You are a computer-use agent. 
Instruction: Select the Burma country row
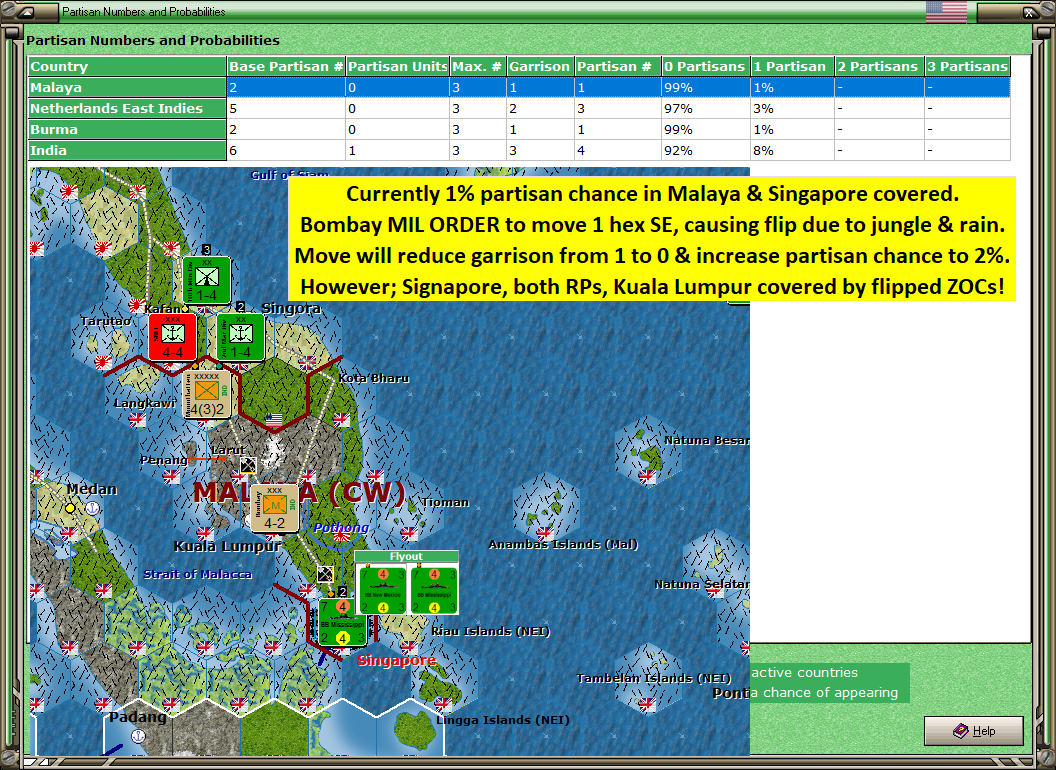(519, 129)
